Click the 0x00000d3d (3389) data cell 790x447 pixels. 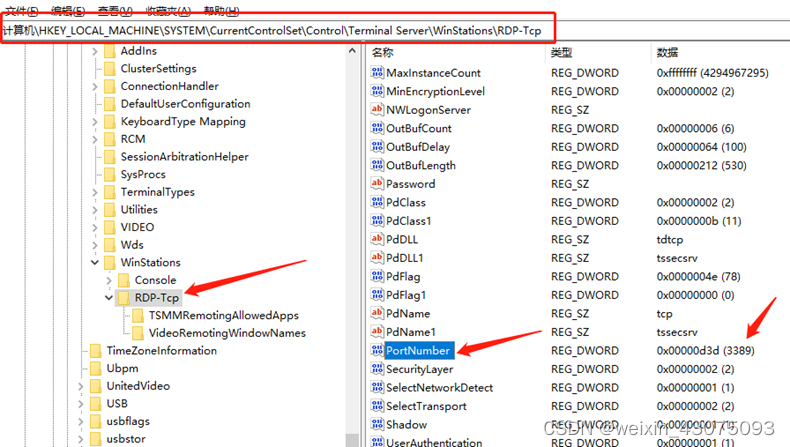pos(705,350)
